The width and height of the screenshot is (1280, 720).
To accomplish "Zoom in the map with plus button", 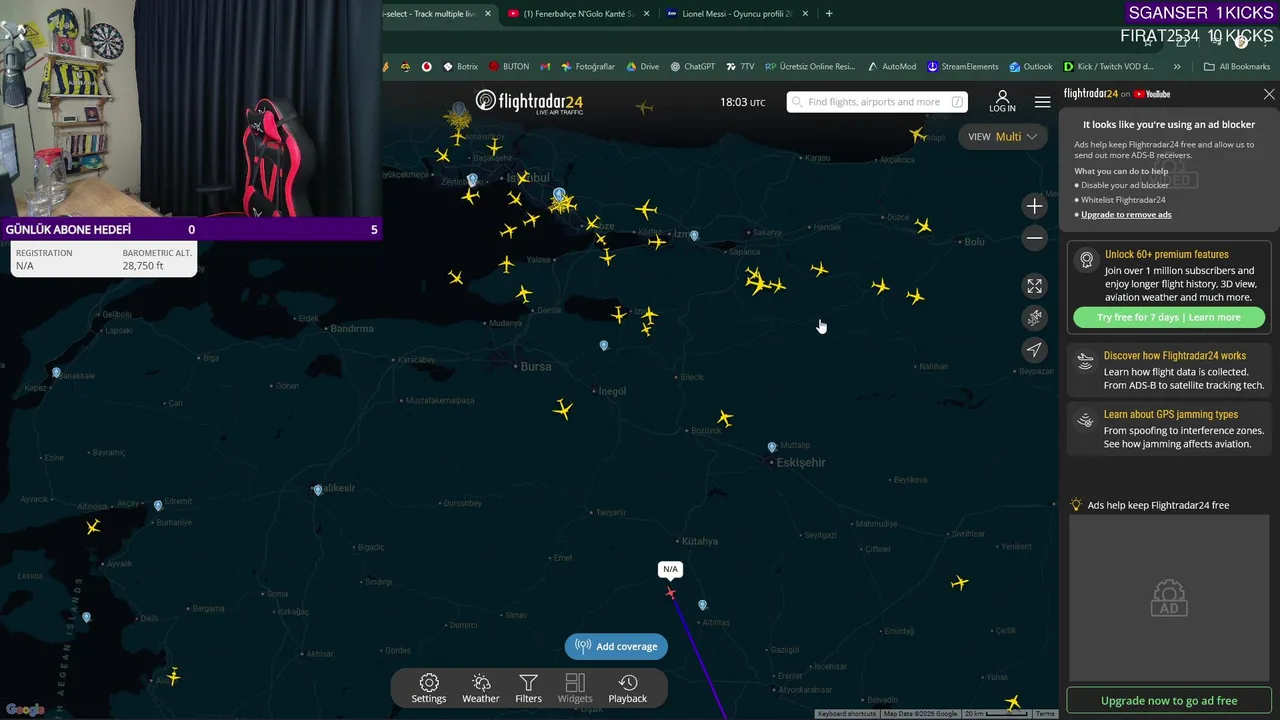I will [1035, 206].
